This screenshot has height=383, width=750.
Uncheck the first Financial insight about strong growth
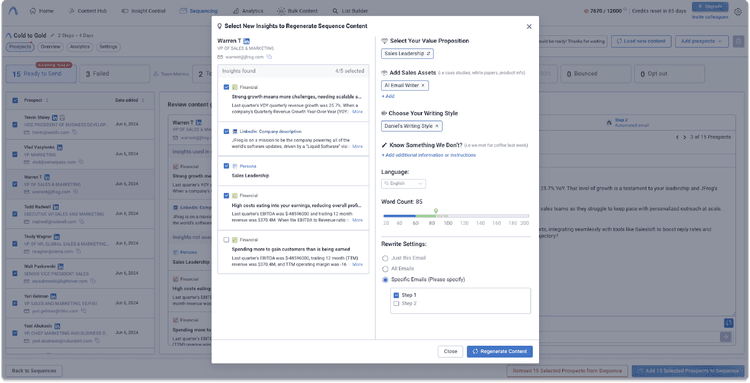tap(226, 87)
